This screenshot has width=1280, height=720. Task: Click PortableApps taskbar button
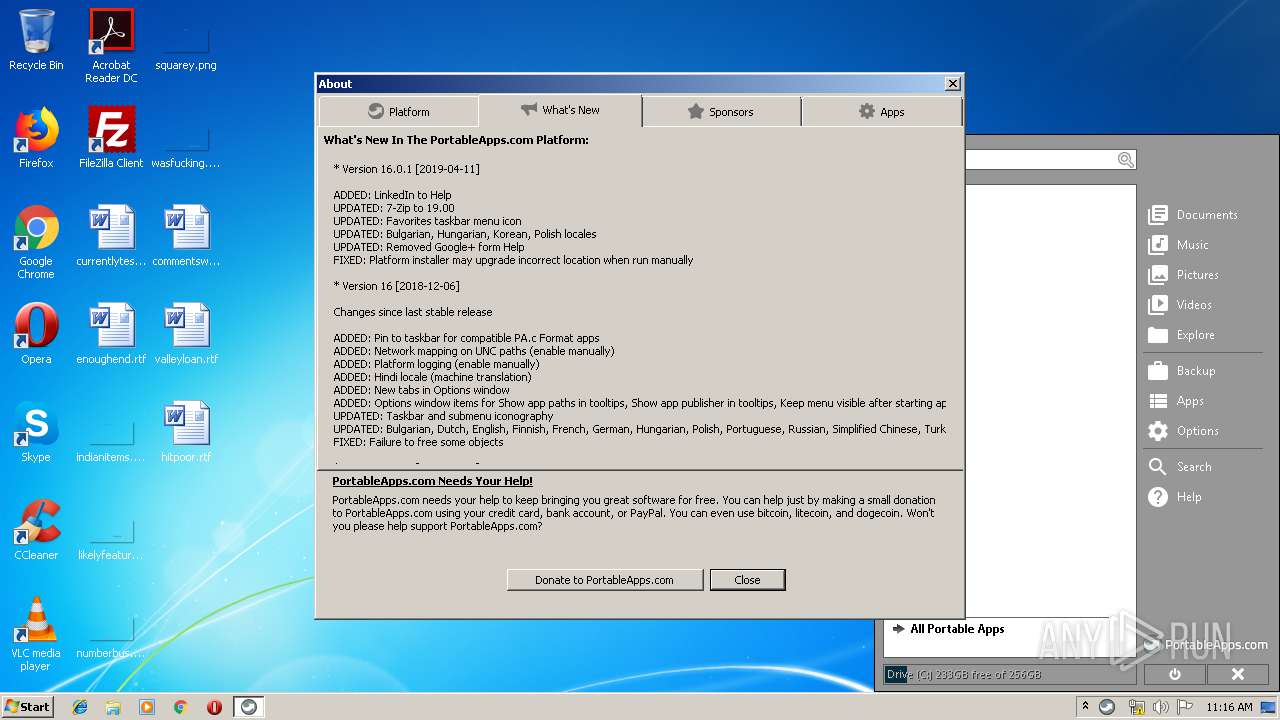(249, 707)
